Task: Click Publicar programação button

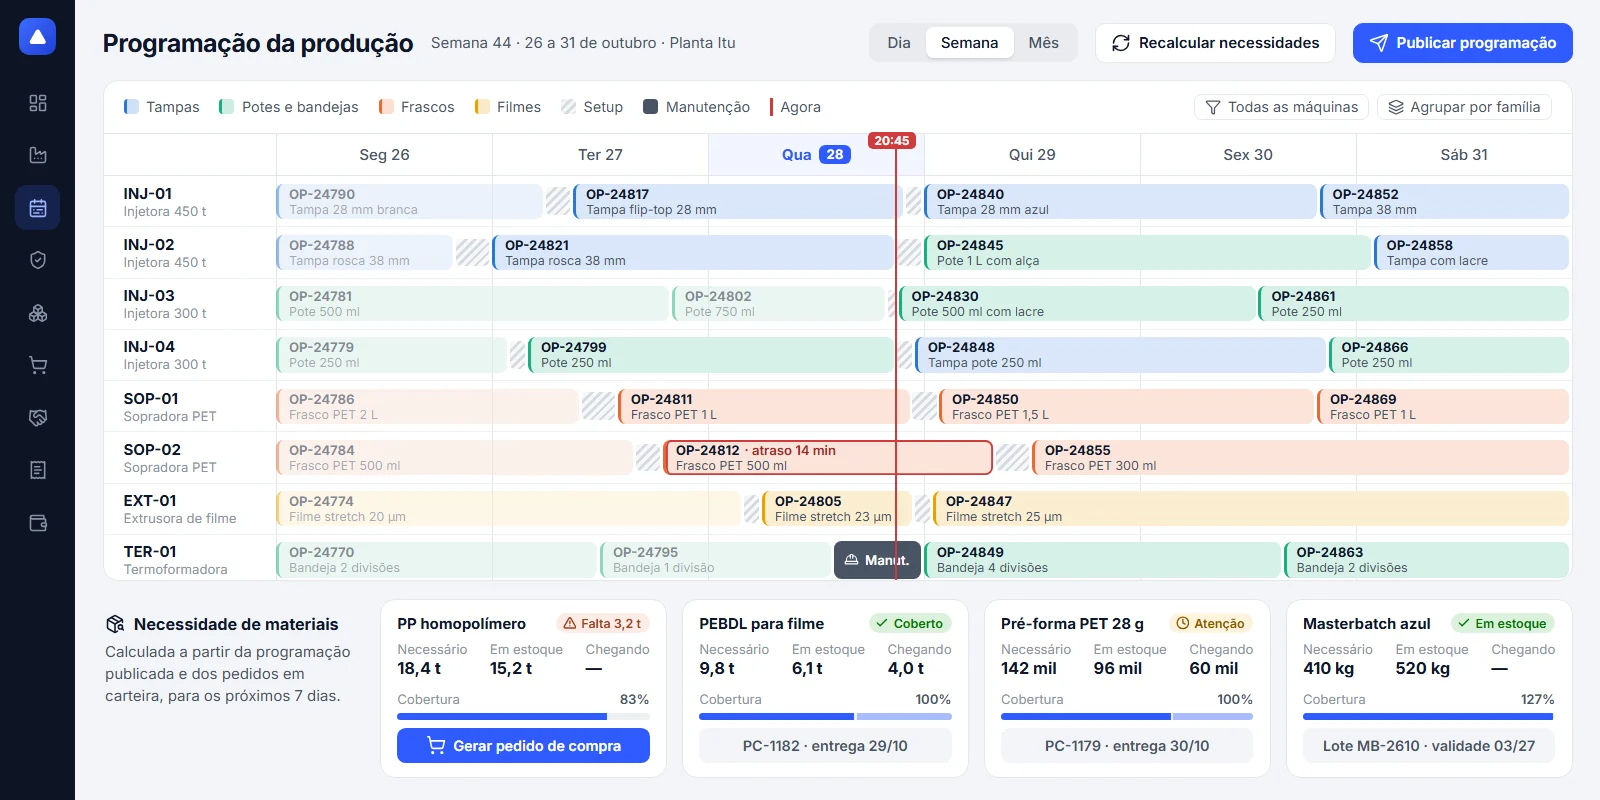Action: click(x=1462, y=43)
